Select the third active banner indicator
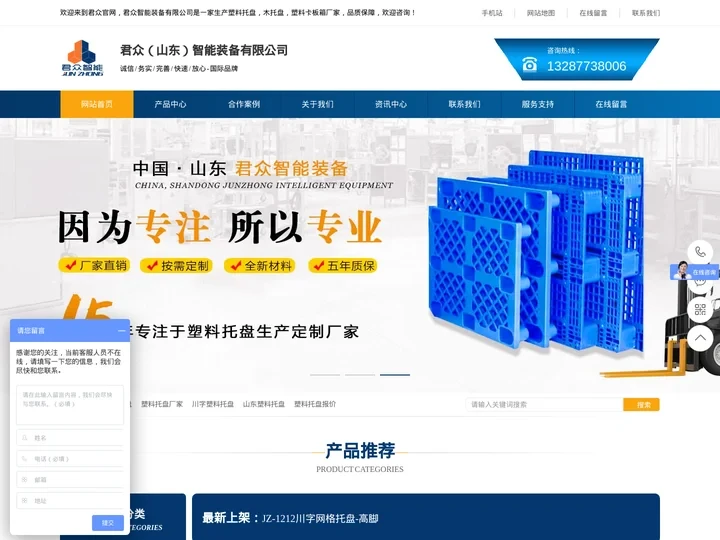This screenshot has height=540, width=720. click(395, 375)
